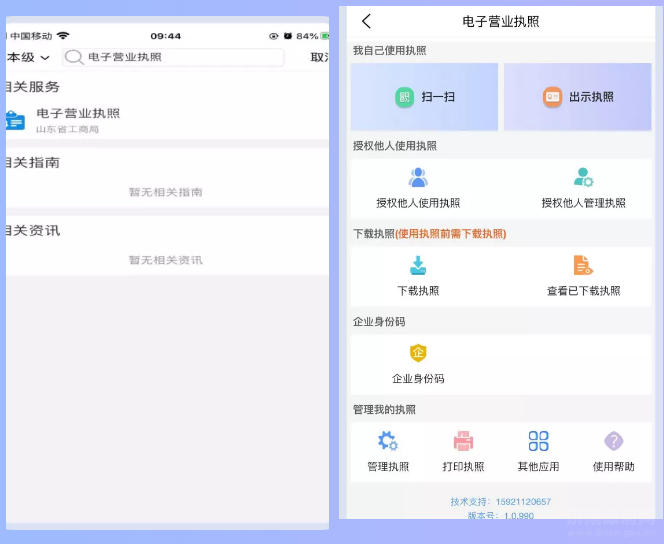Tap the 下载执照 download icon
This screenshot has height=544, width=664.
(x=418, y=265)
